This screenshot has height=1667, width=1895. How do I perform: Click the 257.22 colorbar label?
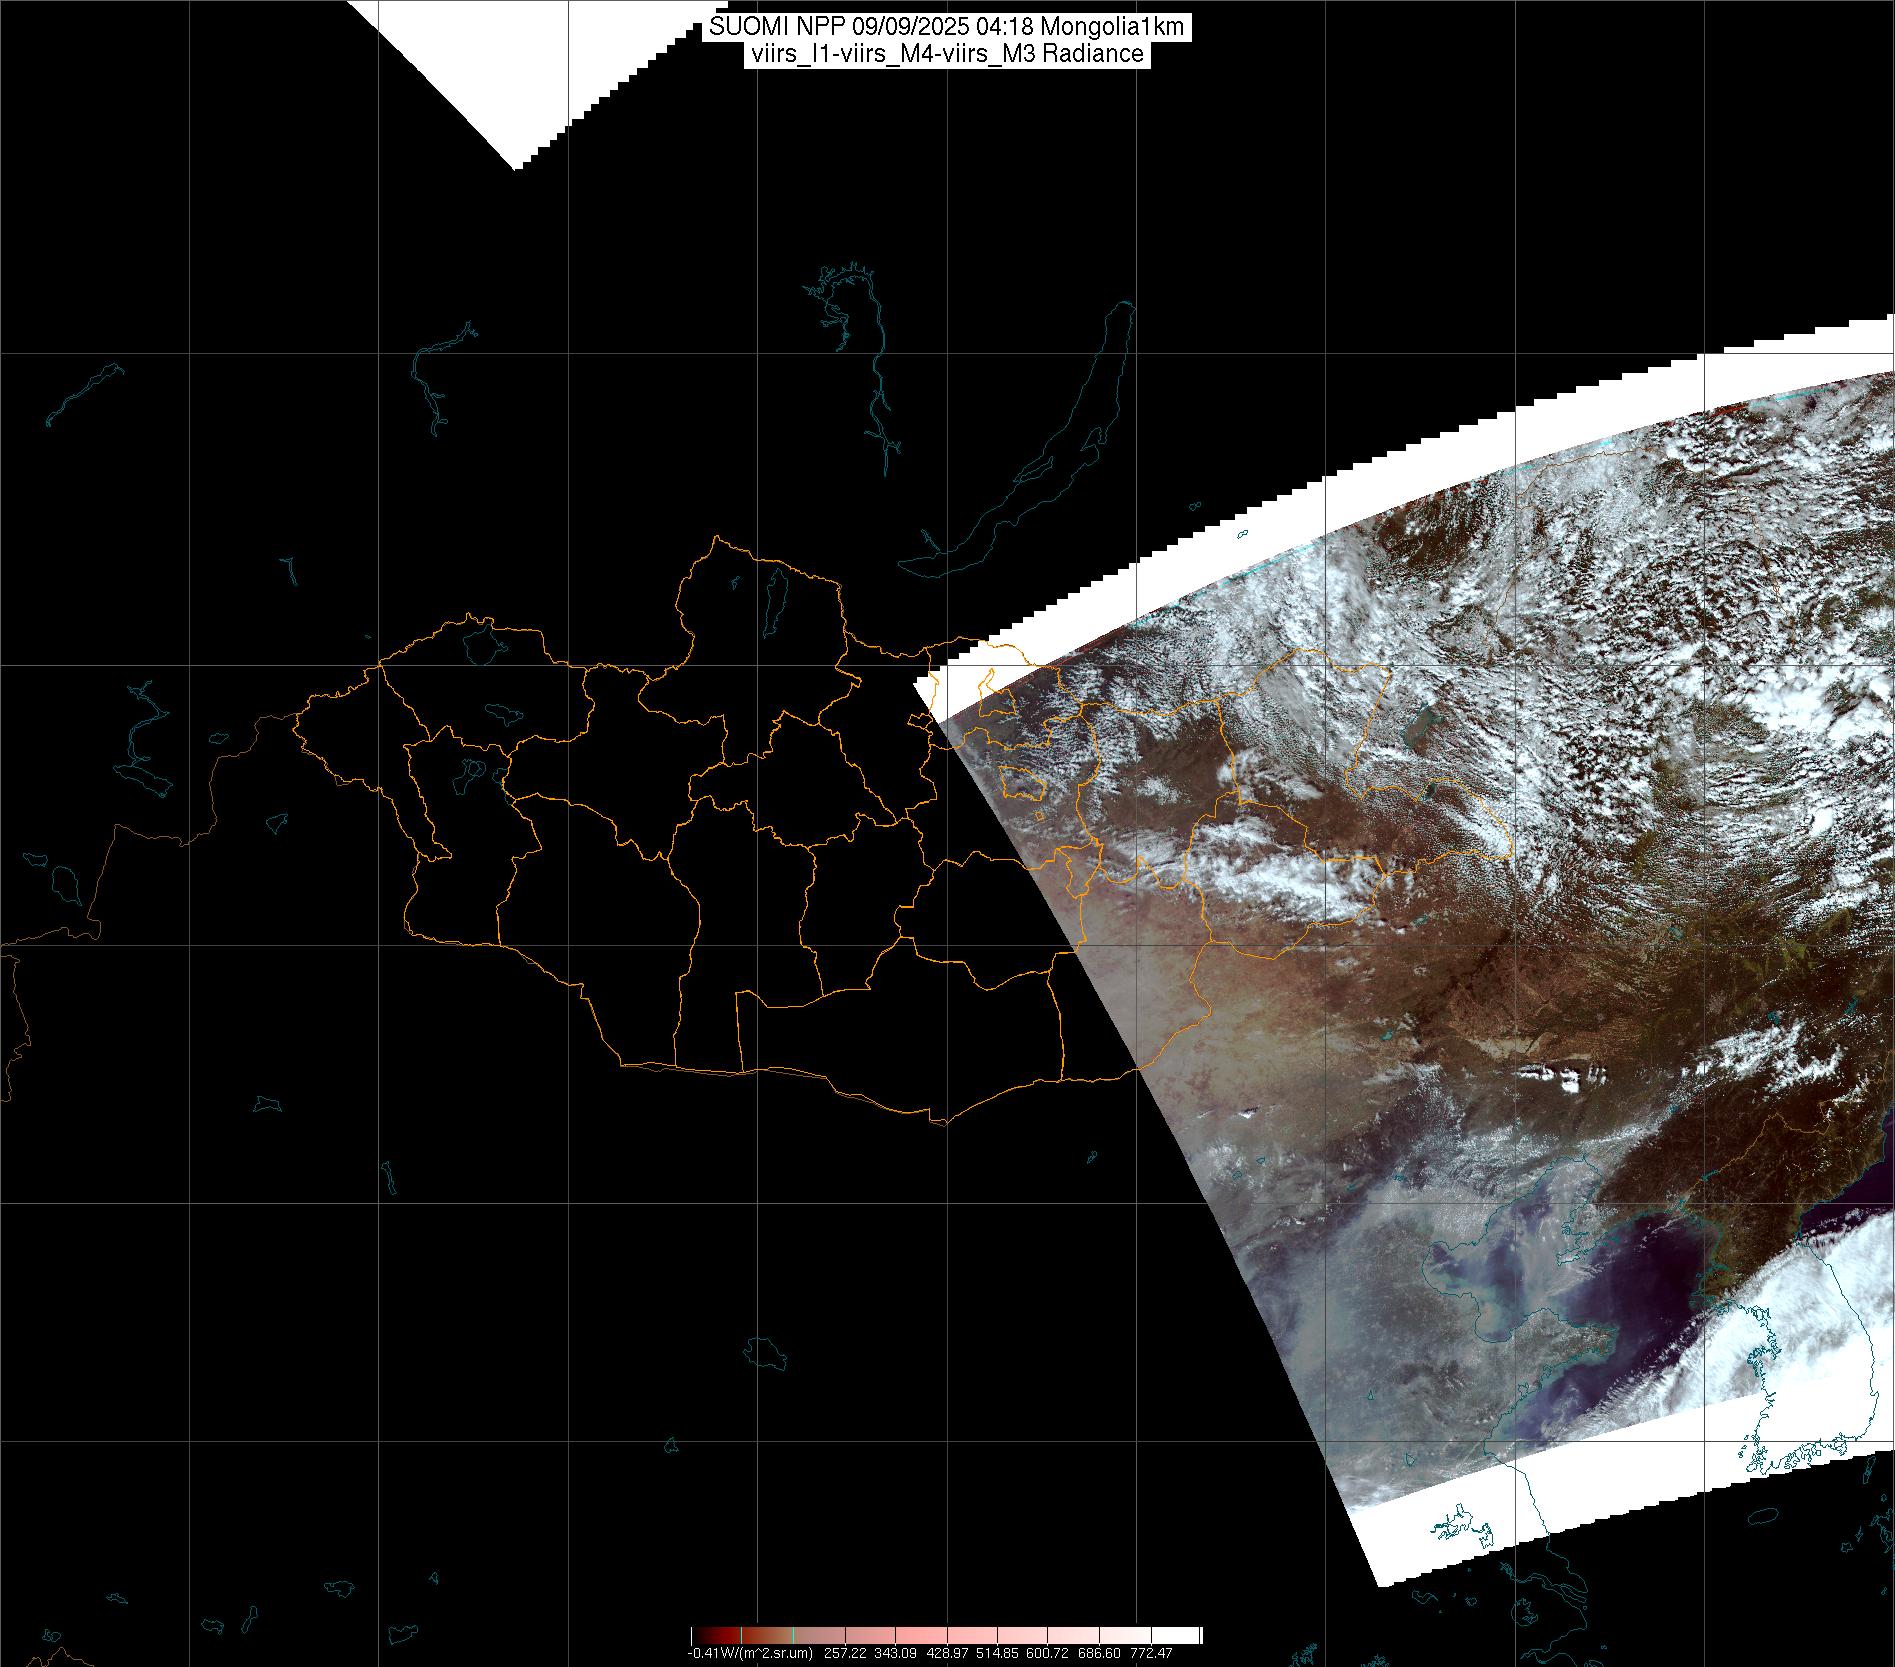tap(846, 1653)
